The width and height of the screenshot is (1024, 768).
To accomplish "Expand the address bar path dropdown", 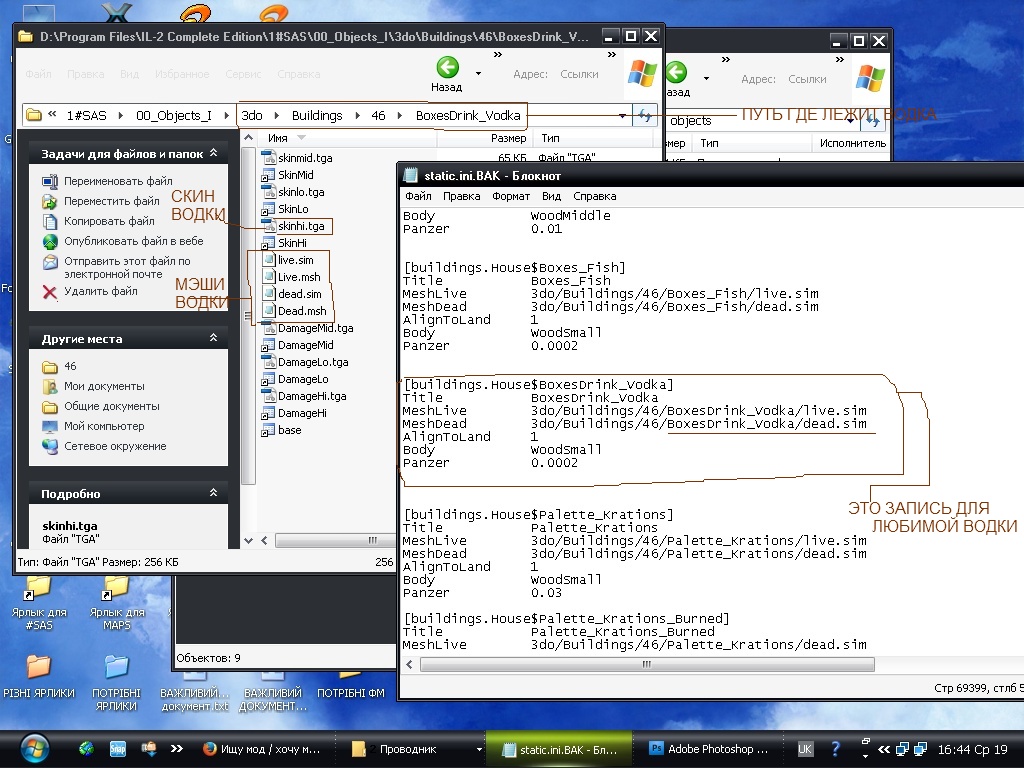I will pos(622,116).
